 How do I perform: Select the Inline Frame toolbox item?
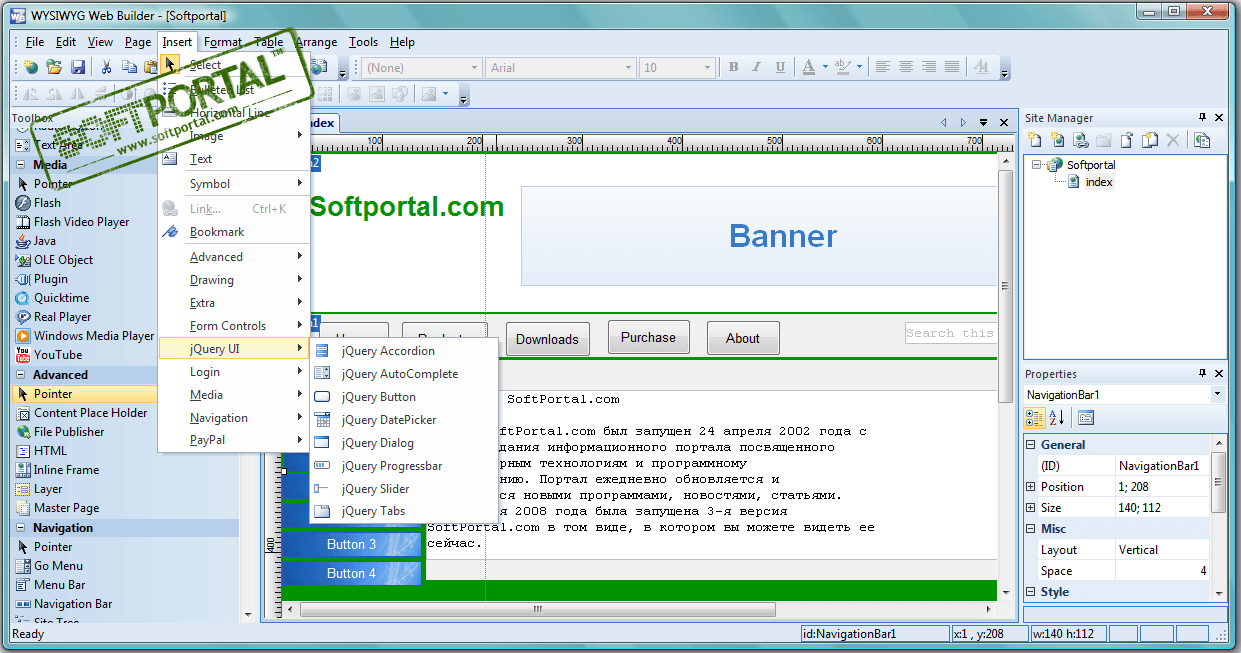point(66,470)
